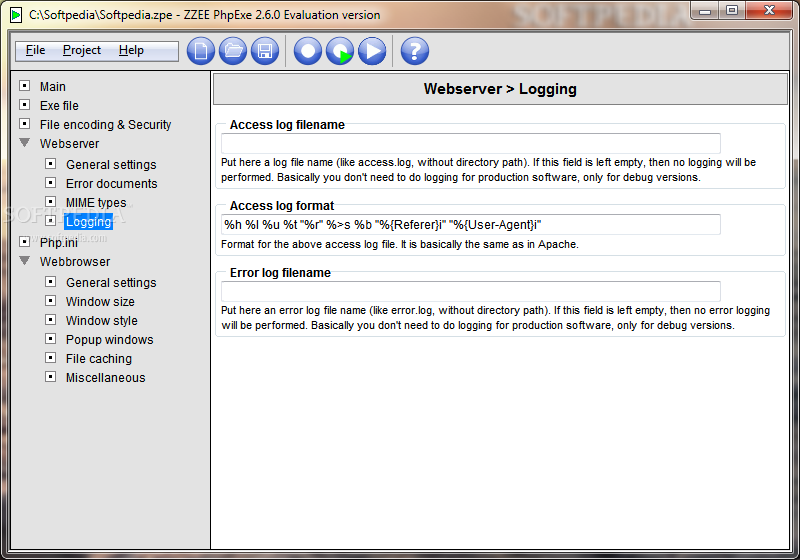Click the Help question mark icon
This screenshot has height=560, width=800.
(415, 51)
